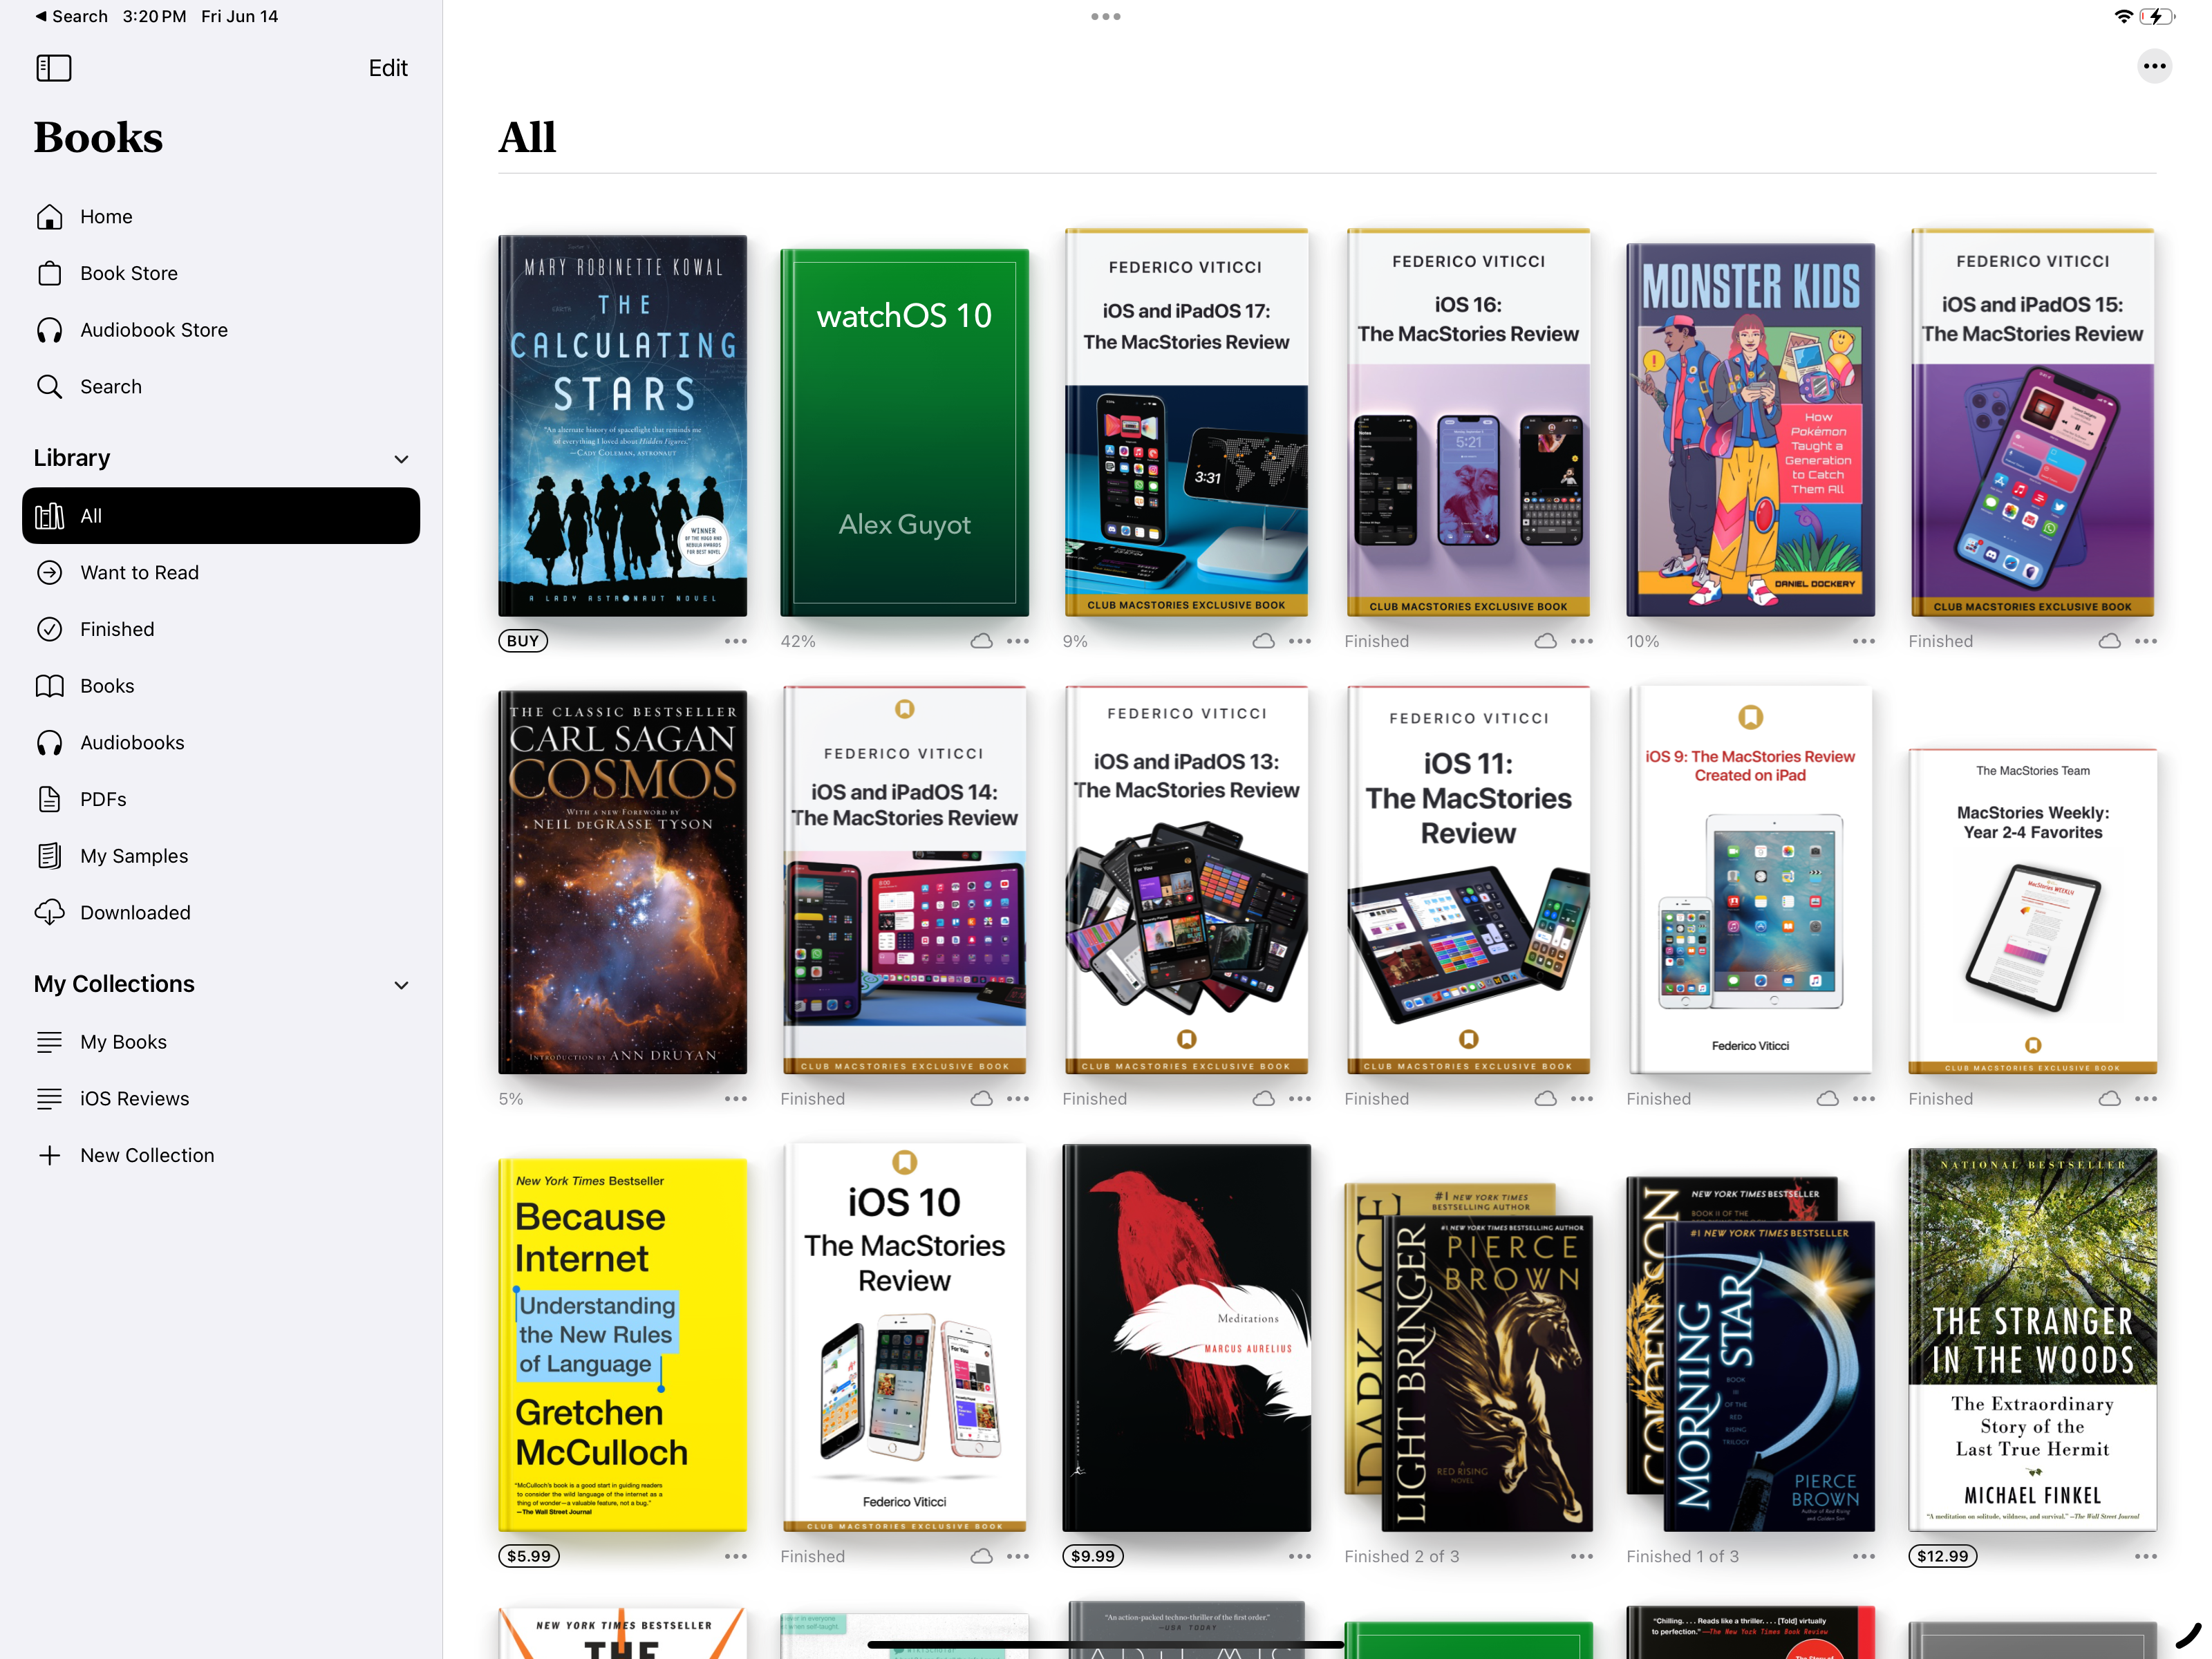Download iOS and iPadOS 17 review from cloud
Viewport: 2212px width, 1659px height.
1264,641
